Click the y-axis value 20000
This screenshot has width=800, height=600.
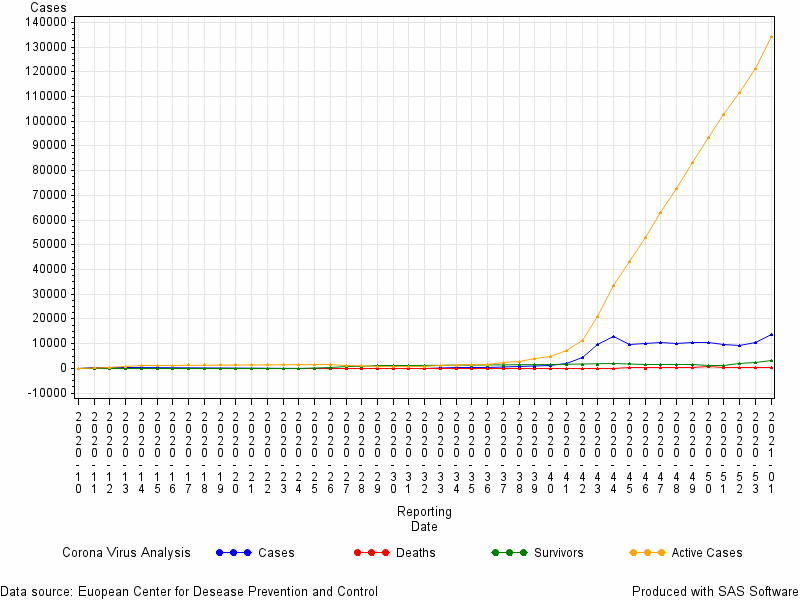click(48, 318)
